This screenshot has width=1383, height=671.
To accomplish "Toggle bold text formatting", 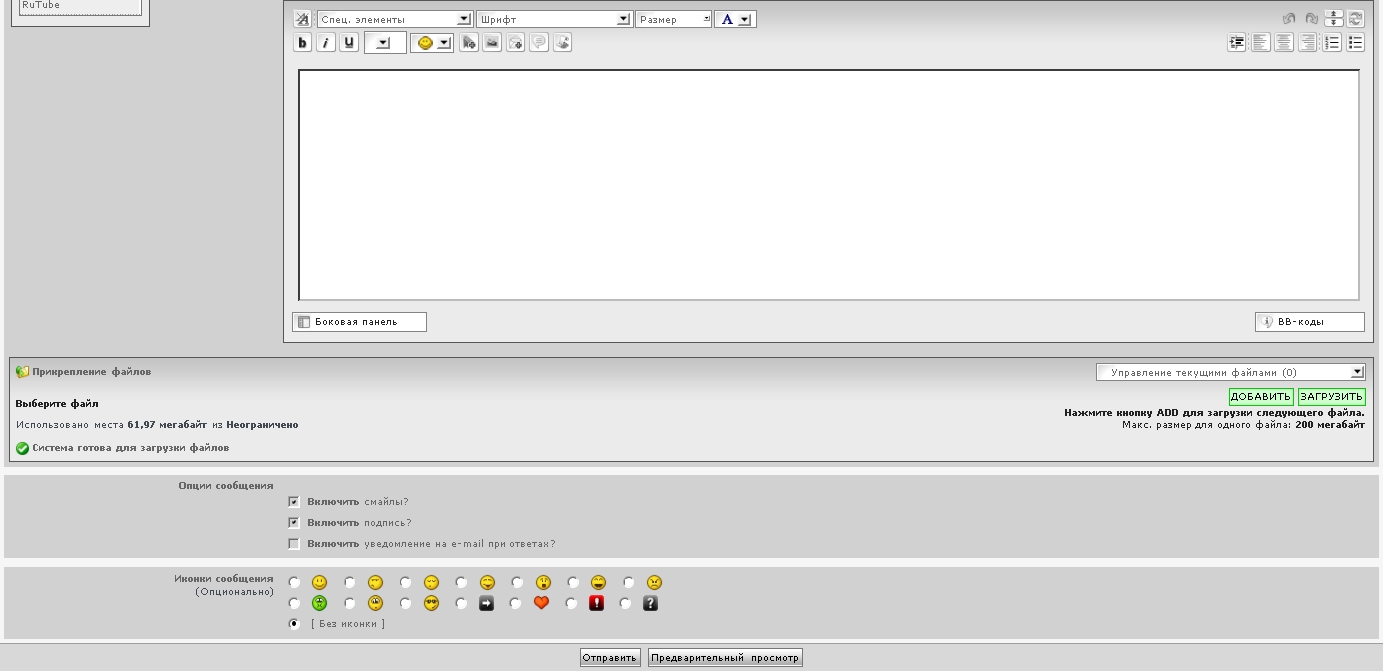I will tap(303, 43).
